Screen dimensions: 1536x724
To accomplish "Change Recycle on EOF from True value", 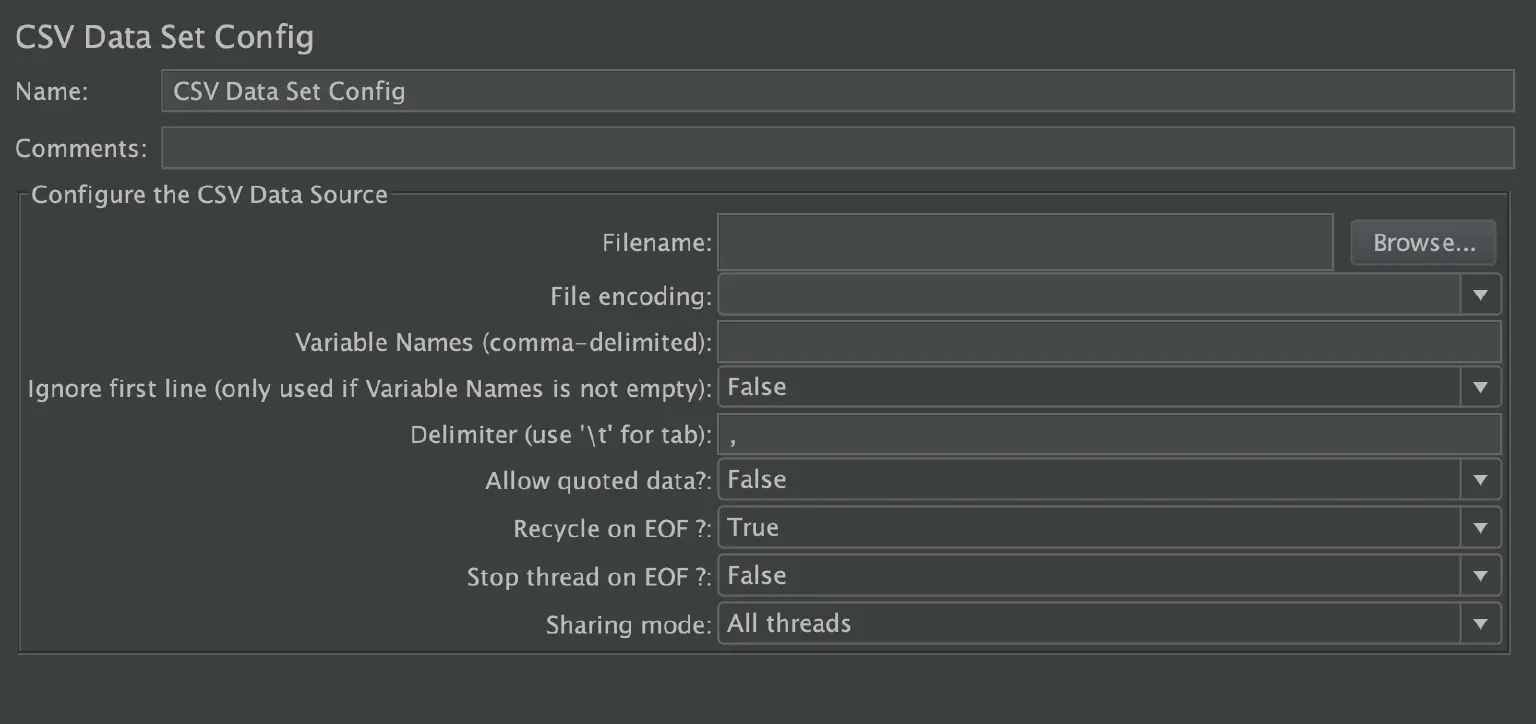I will [x=1100, y=528].
